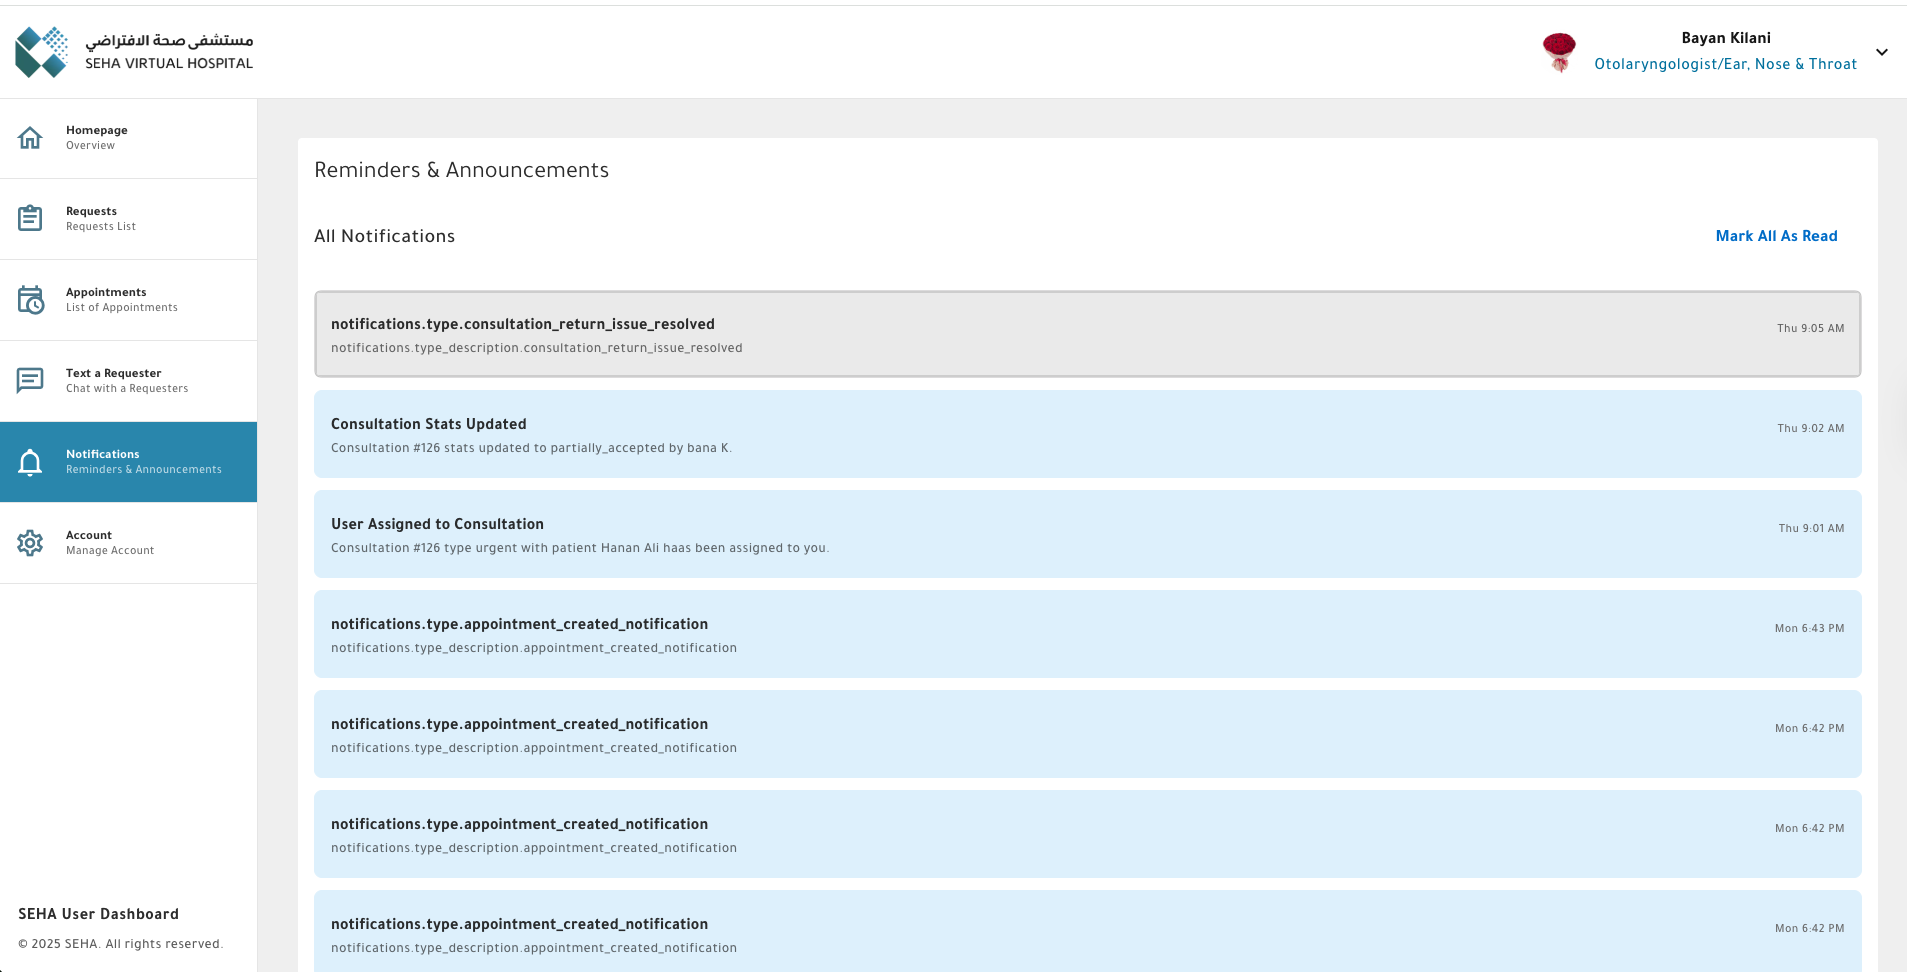
Task: Click the Bayan Kilani user name
Action: (x=1725, y=38)
